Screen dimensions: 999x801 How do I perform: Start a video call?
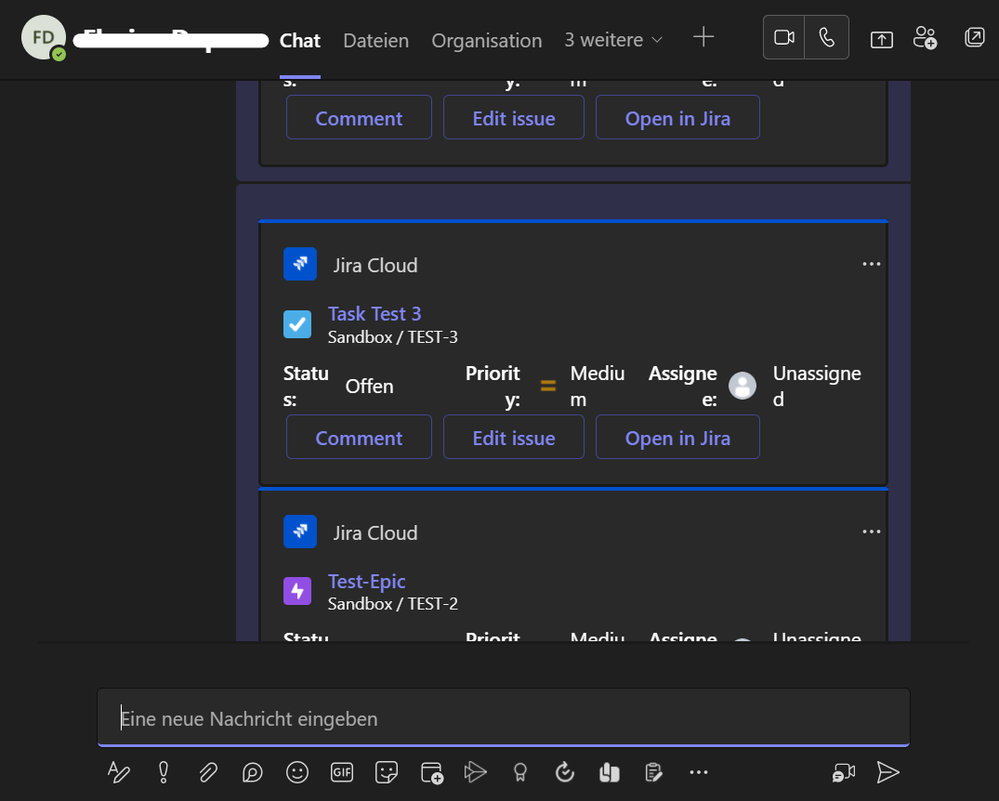pos(784,38)
